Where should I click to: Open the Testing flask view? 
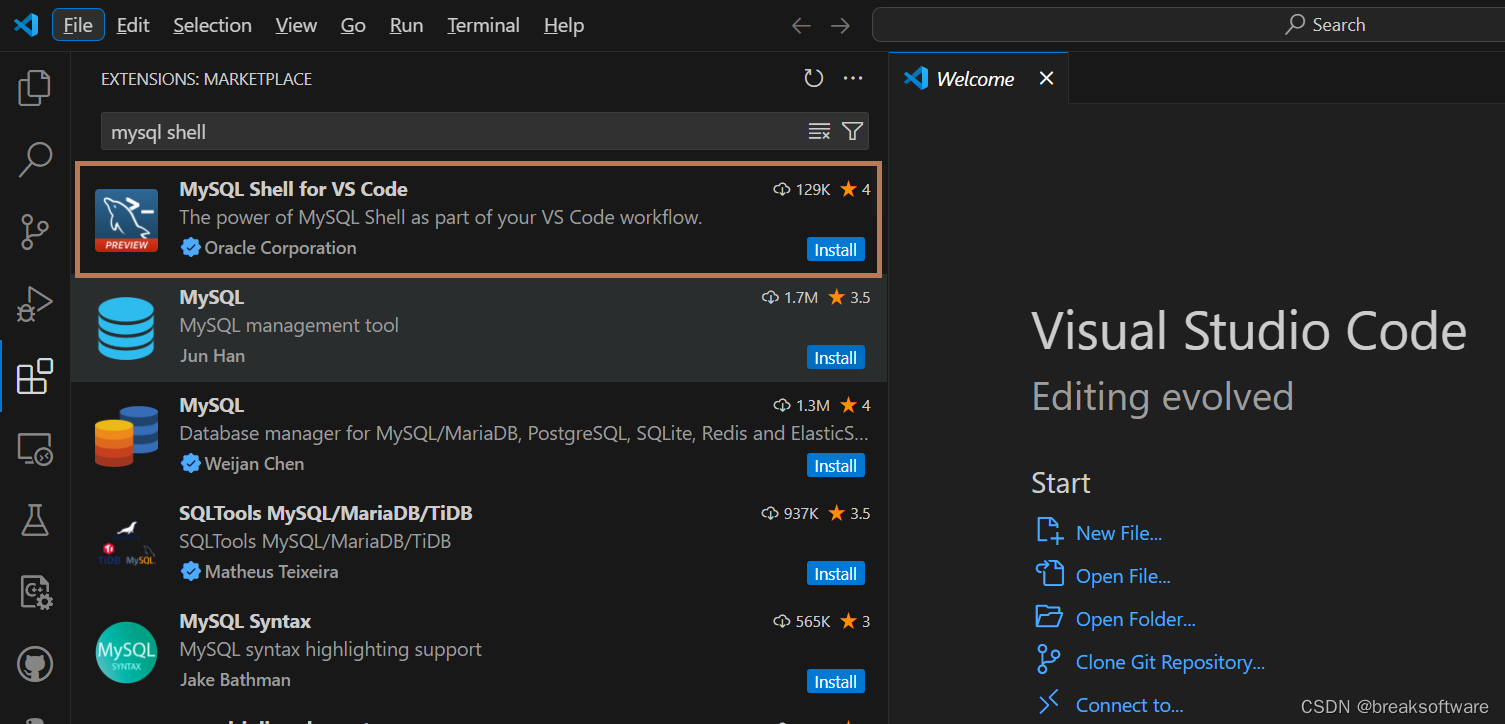click(x=35, y=520)
